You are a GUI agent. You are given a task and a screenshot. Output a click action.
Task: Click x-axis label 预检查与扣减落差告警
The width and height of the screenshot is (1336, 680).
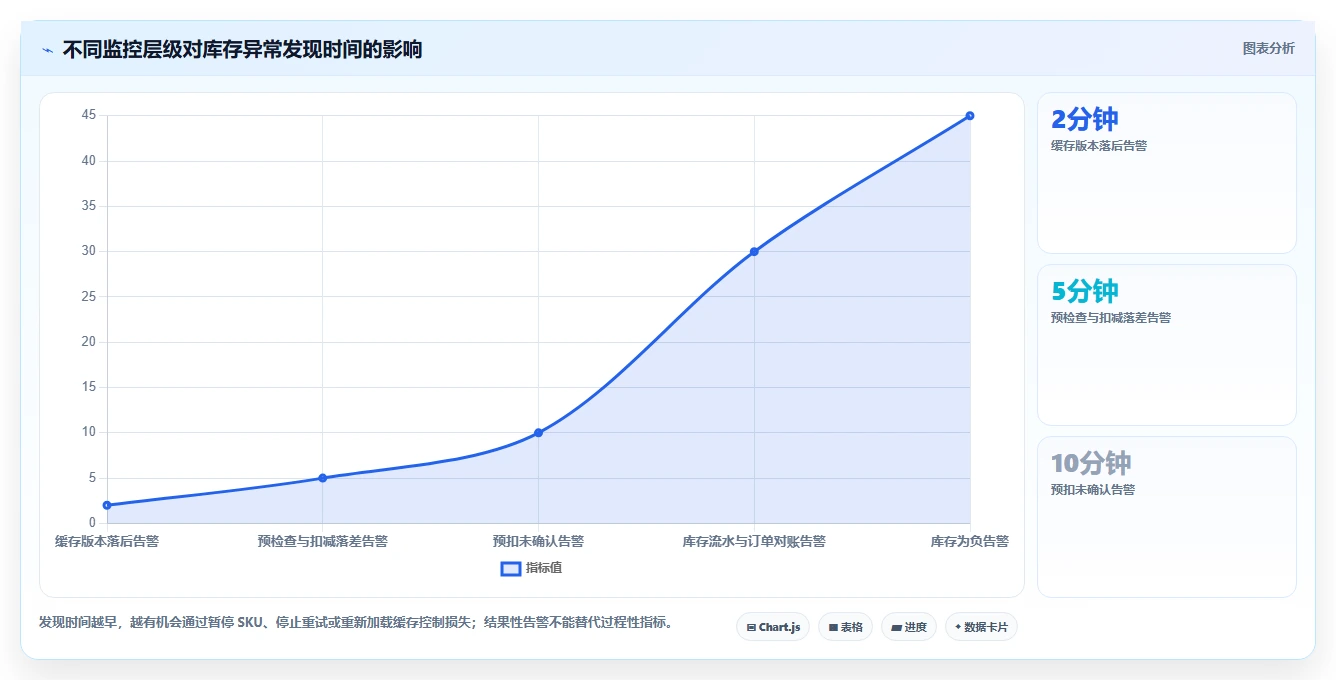click(322, 541)
